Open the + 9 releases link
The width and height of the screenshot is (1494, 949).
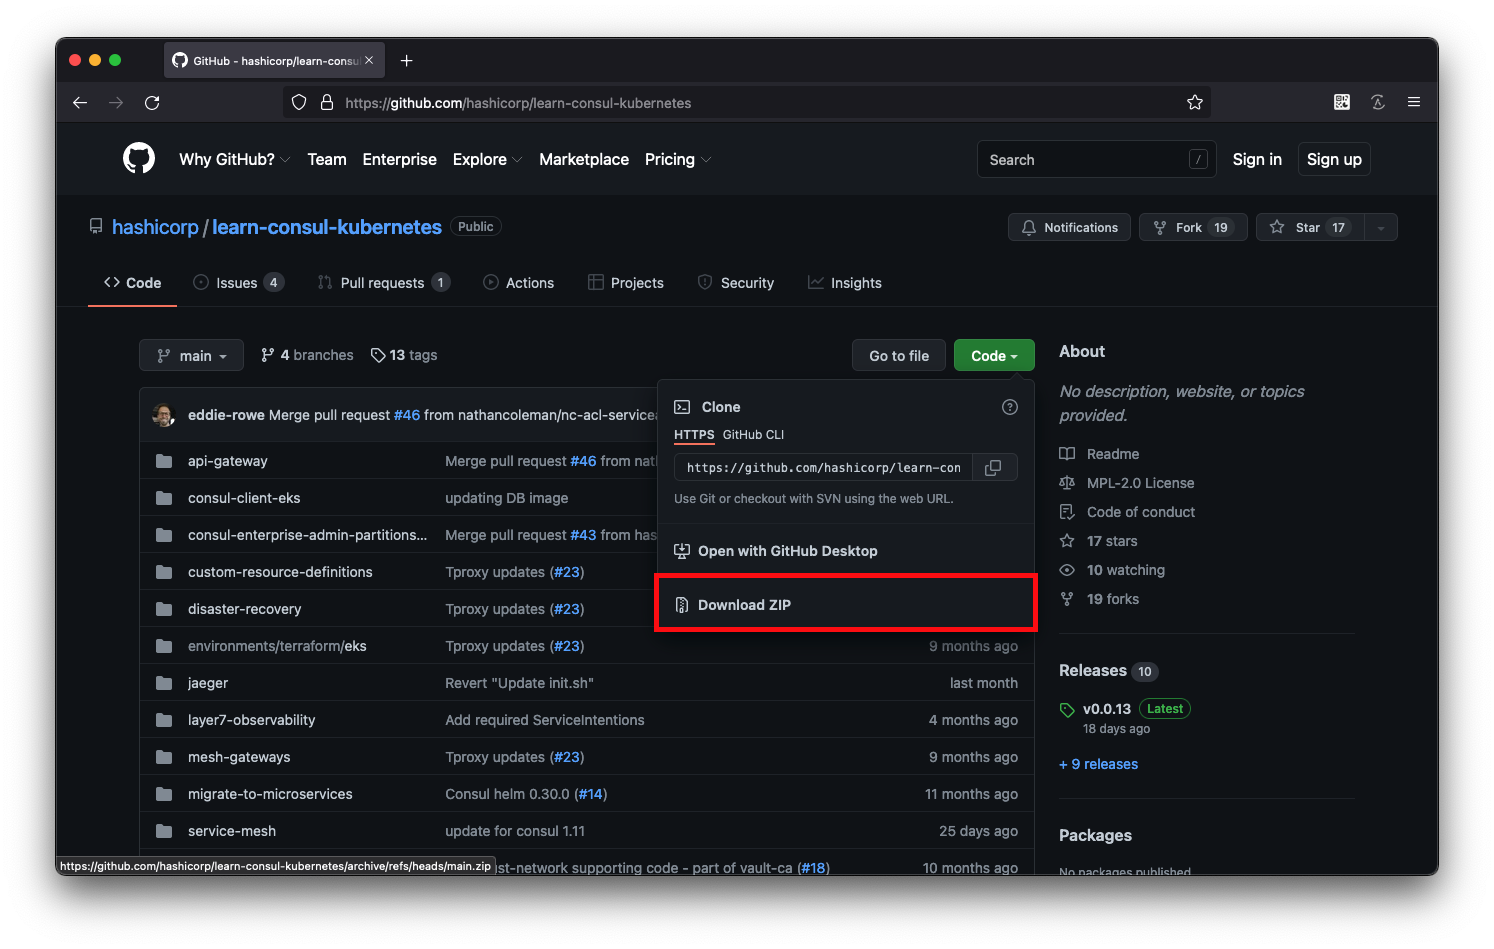(x=1098, y=764)
